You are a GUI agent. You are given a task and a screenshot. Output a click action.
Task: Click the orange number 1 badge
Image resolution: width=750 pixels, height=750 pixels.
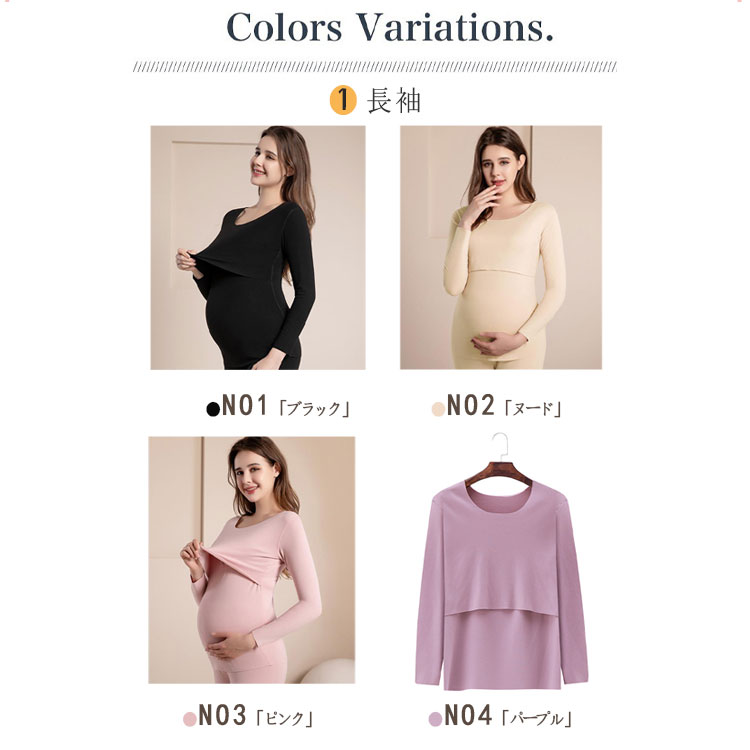(343, 101)
